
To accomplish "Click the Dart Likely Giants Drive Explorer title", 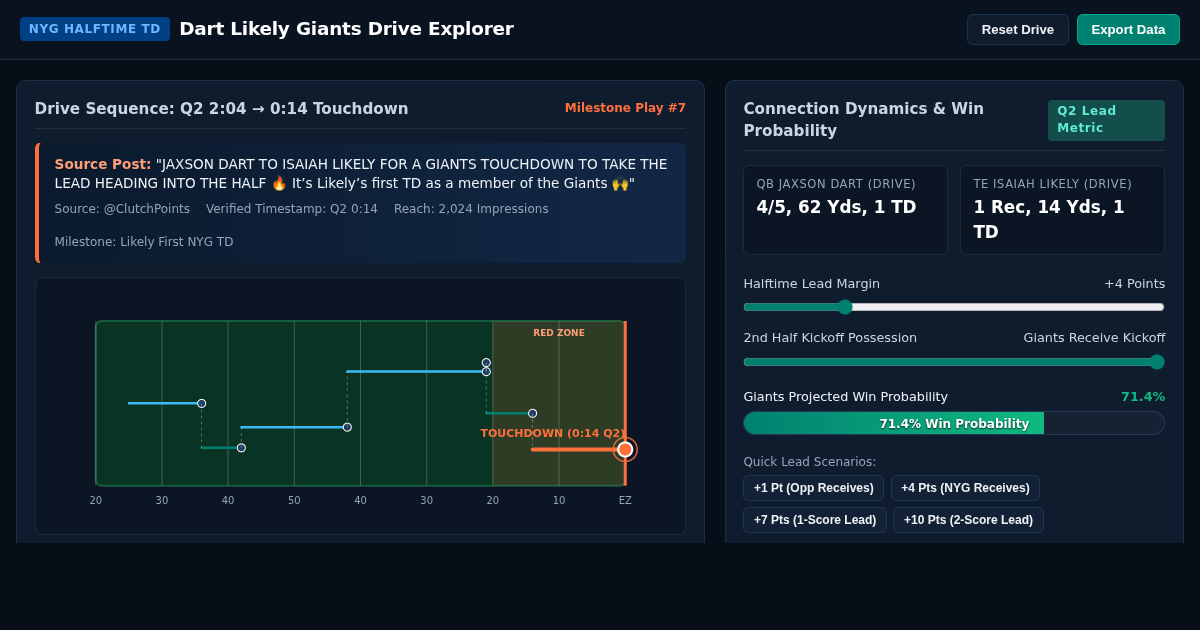I will click(346, 29).
